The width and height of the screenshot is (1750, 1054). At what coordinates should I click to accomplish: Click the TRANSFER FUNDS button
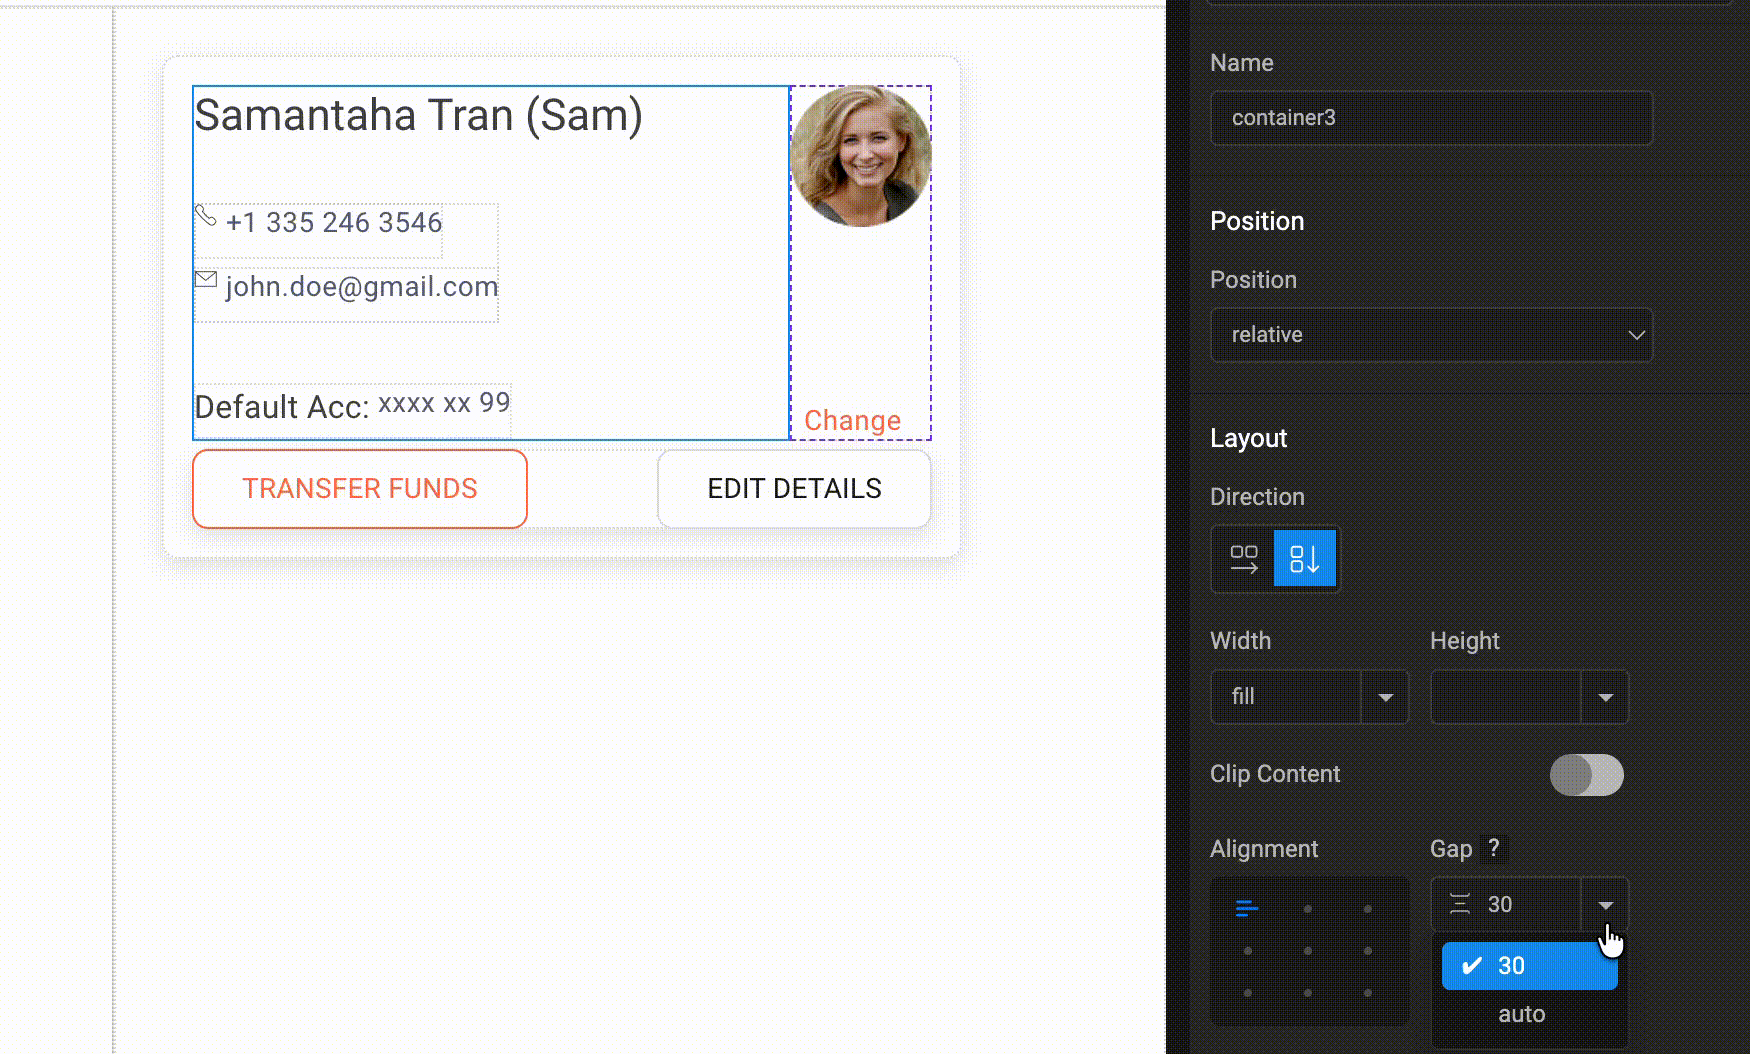(360, 488)
